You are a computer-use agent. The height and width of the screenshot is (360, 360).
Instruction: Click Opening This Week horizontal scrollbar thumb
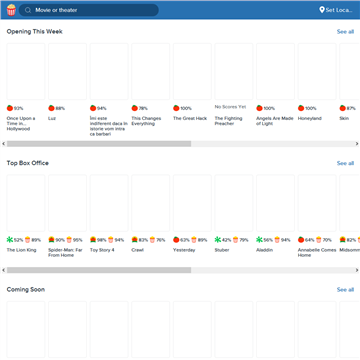coord(99,144)
